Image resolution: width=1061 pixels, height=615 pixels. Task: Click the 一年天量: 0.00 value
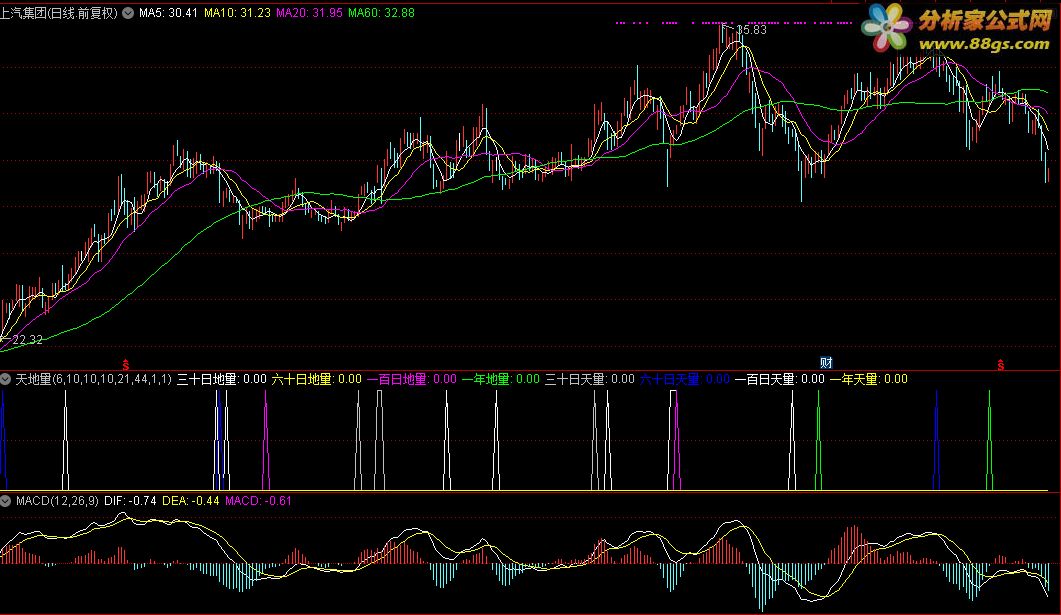pos(869,380)
